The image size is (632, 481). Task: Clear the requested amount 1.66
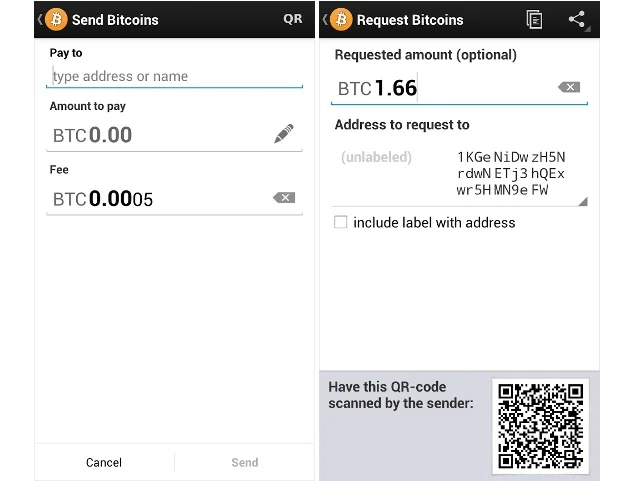coord(569,87)
